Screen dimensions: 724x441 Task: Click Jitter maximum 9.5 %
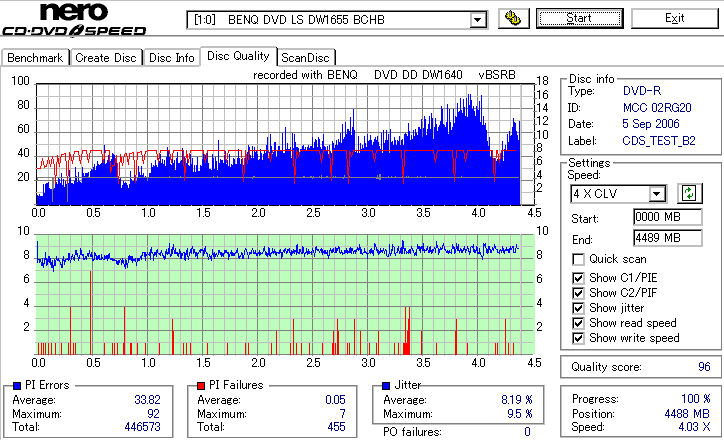click(x=519, y=413)
